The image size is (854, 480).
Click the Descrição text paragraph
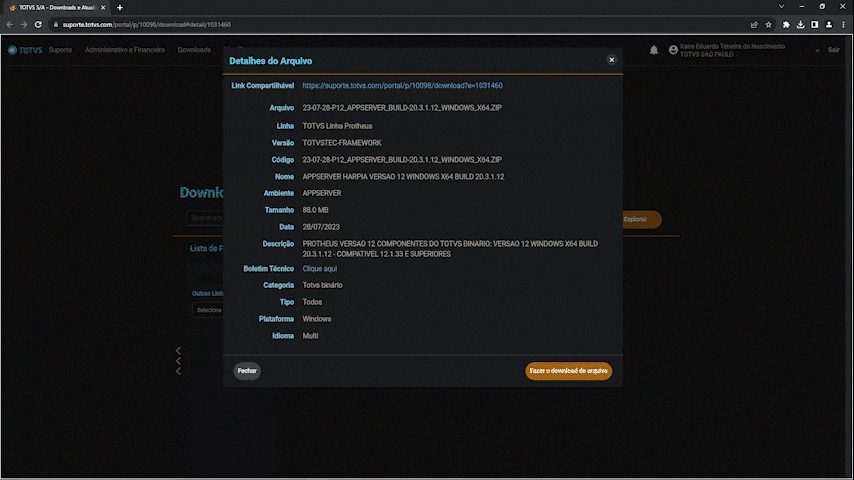450,248
